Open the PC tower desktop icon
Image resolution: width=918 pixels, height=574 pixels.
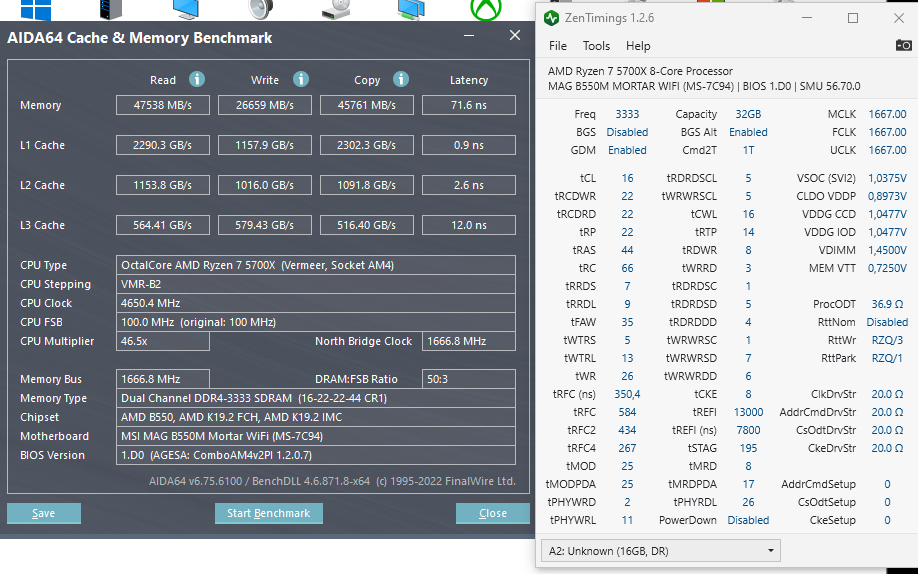(111, 9)
